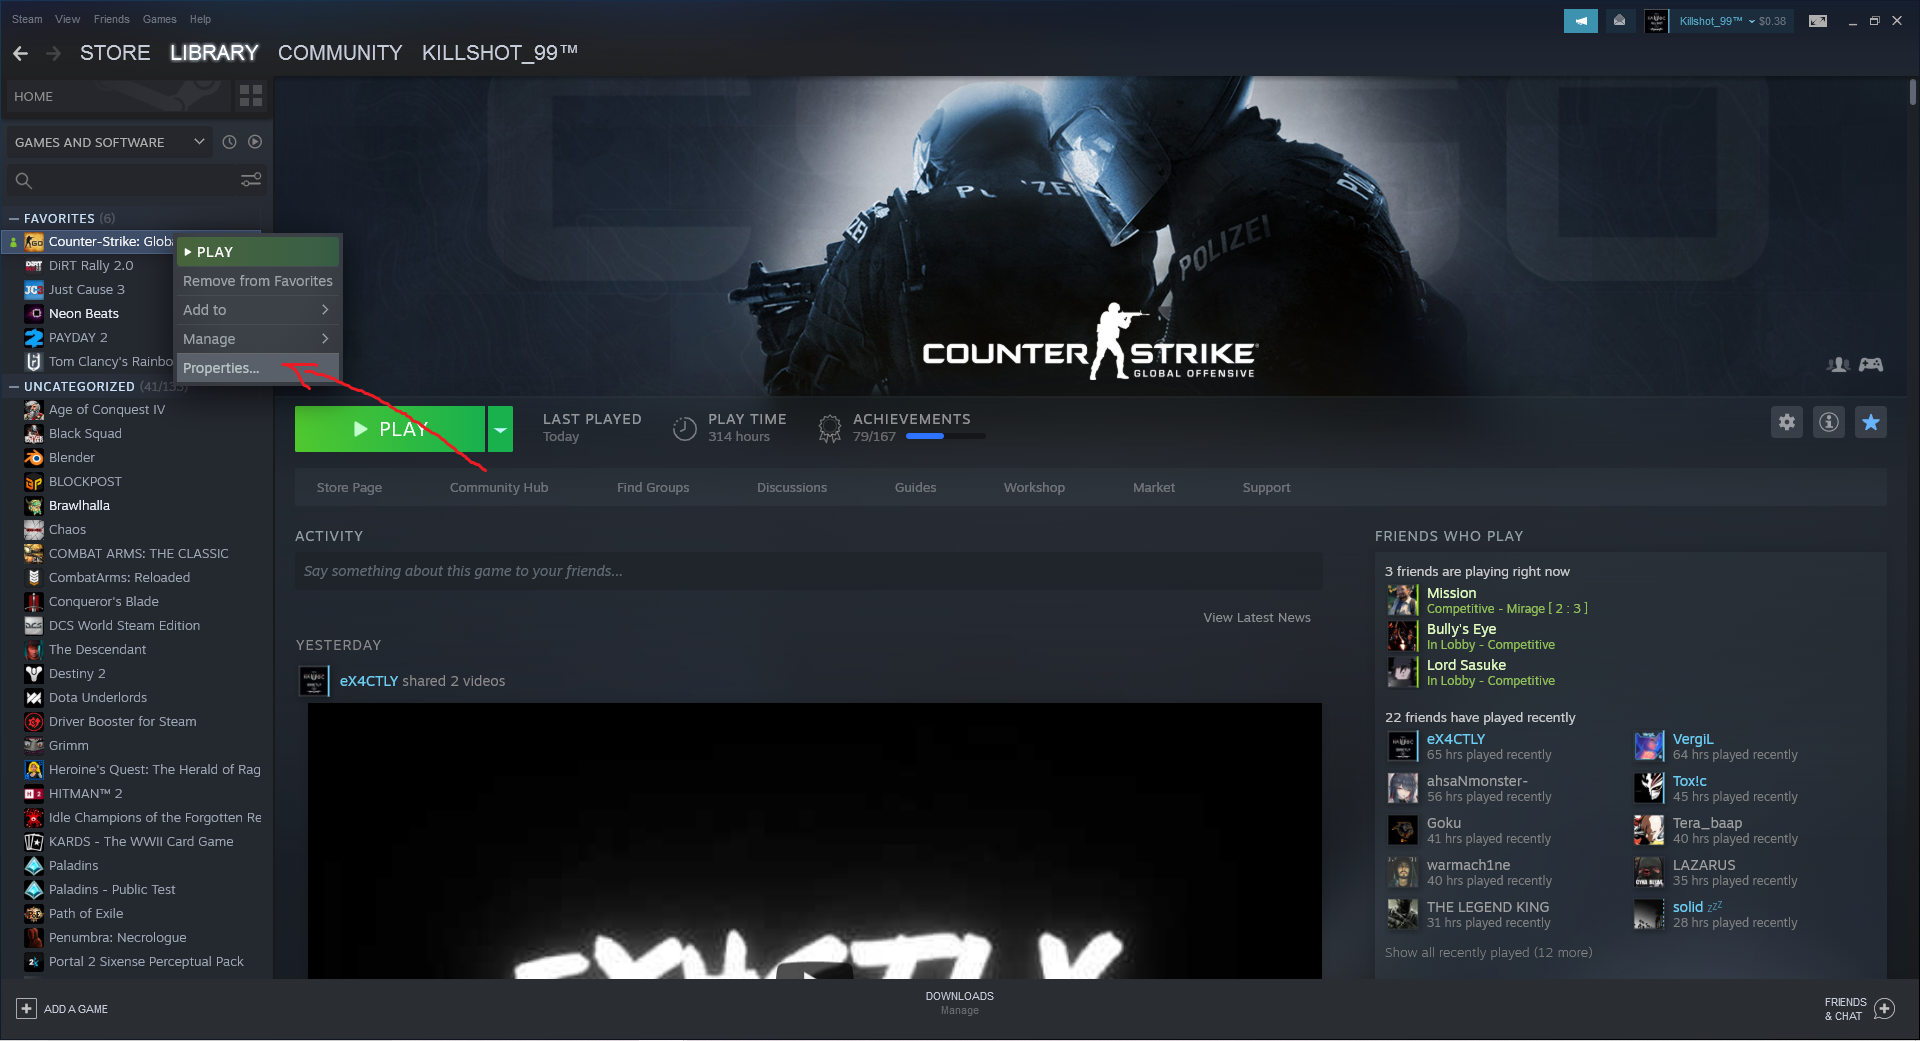
Task: Select the PAYDAY 2 game icon
Action: coord(34,338)
